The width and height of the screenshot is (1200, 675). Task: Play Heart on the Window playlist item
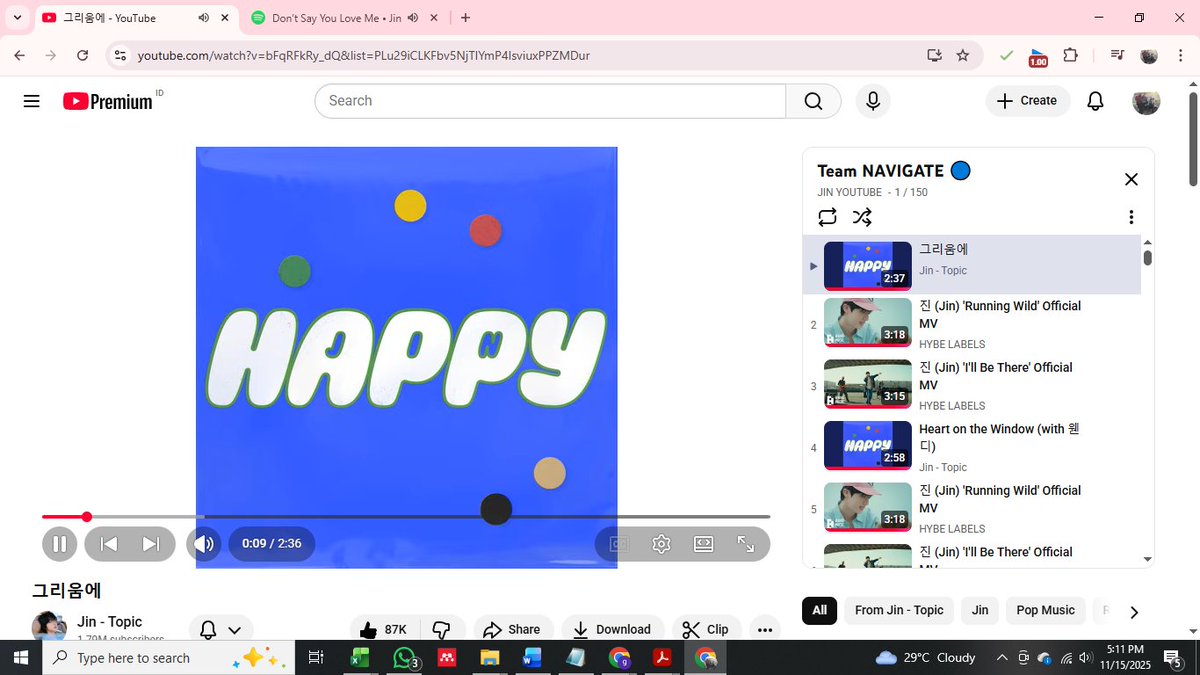972,447
